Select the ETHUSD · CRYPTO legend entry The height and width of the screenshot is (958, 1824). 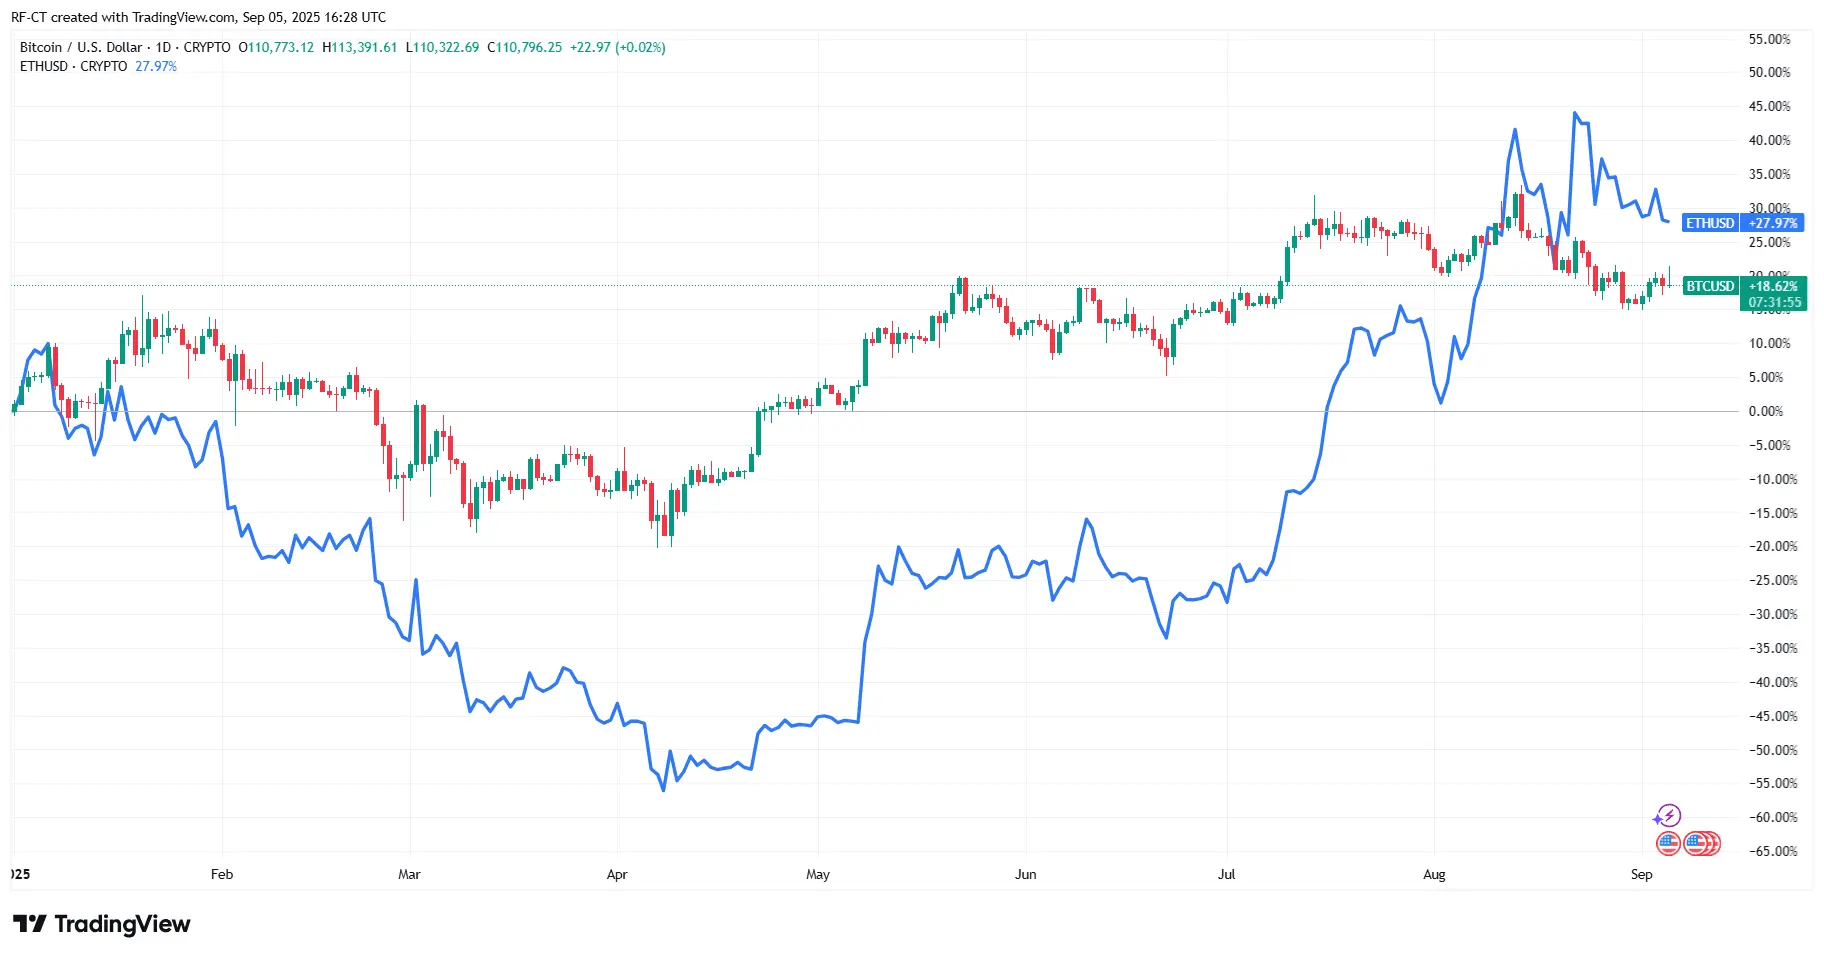pyautogui.click(x=73, y=66)
